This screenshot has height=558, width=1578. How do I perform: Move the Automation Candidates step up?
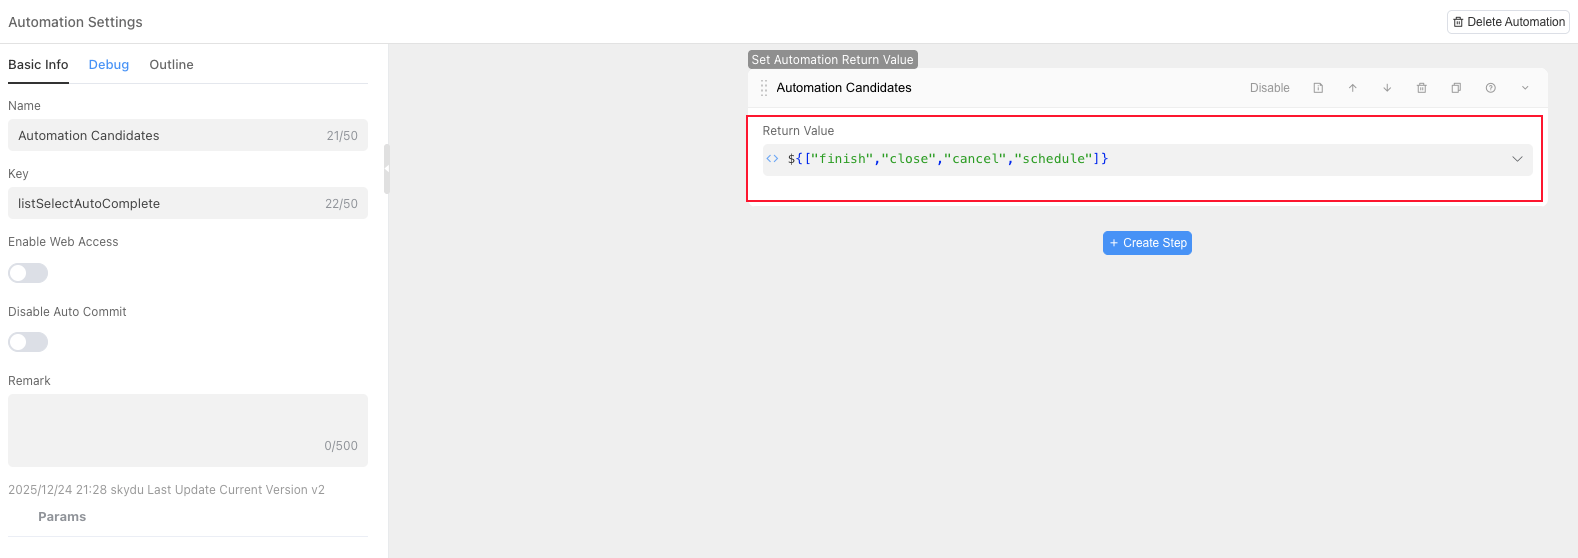(x=1353, y=88)
